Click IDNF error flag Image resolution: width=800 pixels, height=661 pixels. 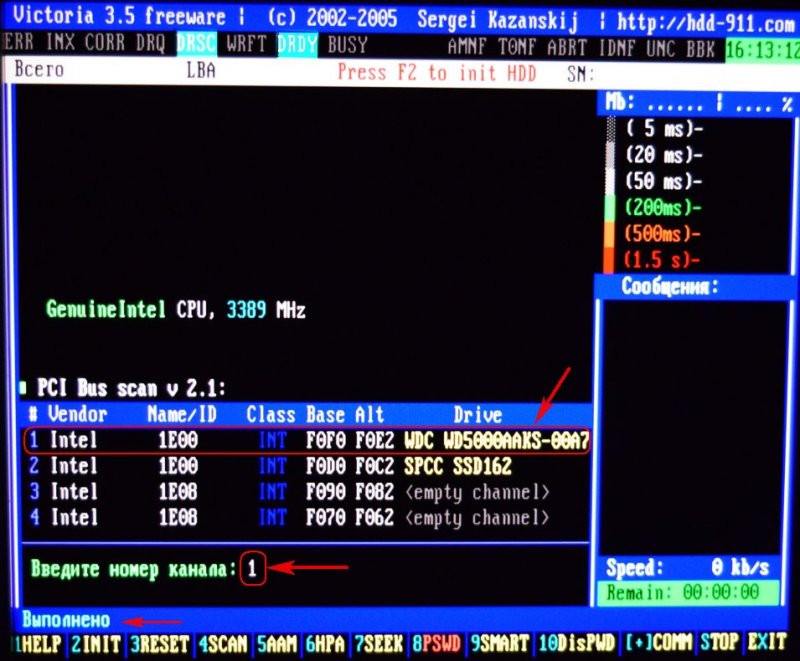pyautogui.click(x=617, y=49)
